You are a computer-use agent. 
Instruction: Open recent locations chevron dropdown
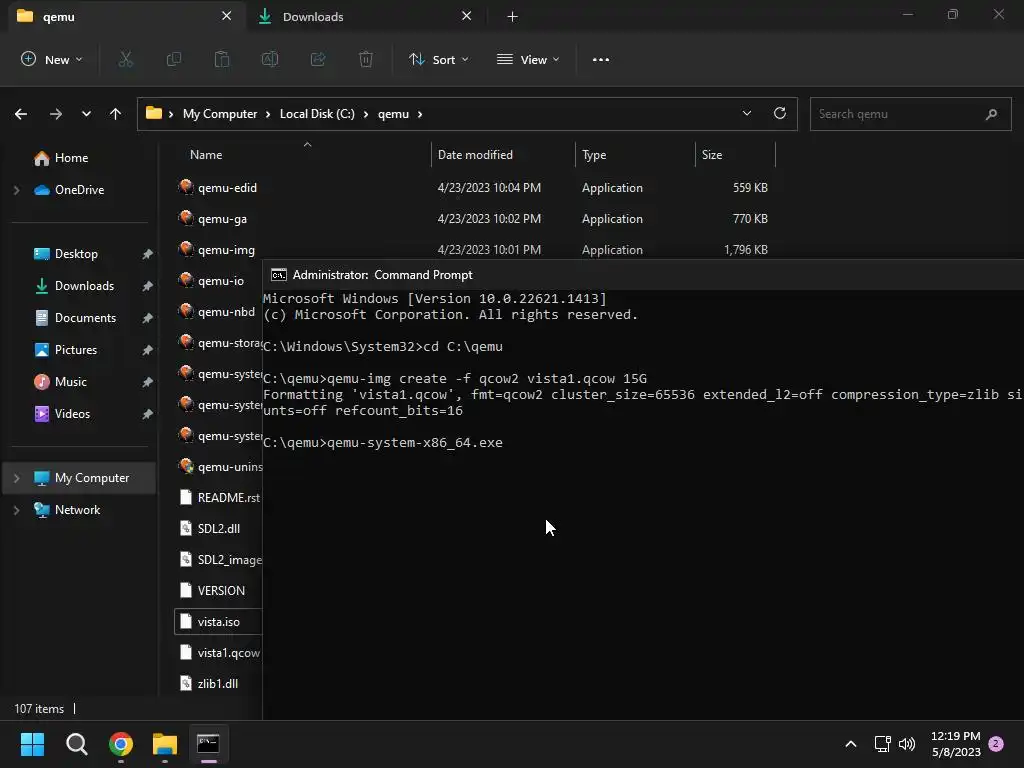point(86,114)
